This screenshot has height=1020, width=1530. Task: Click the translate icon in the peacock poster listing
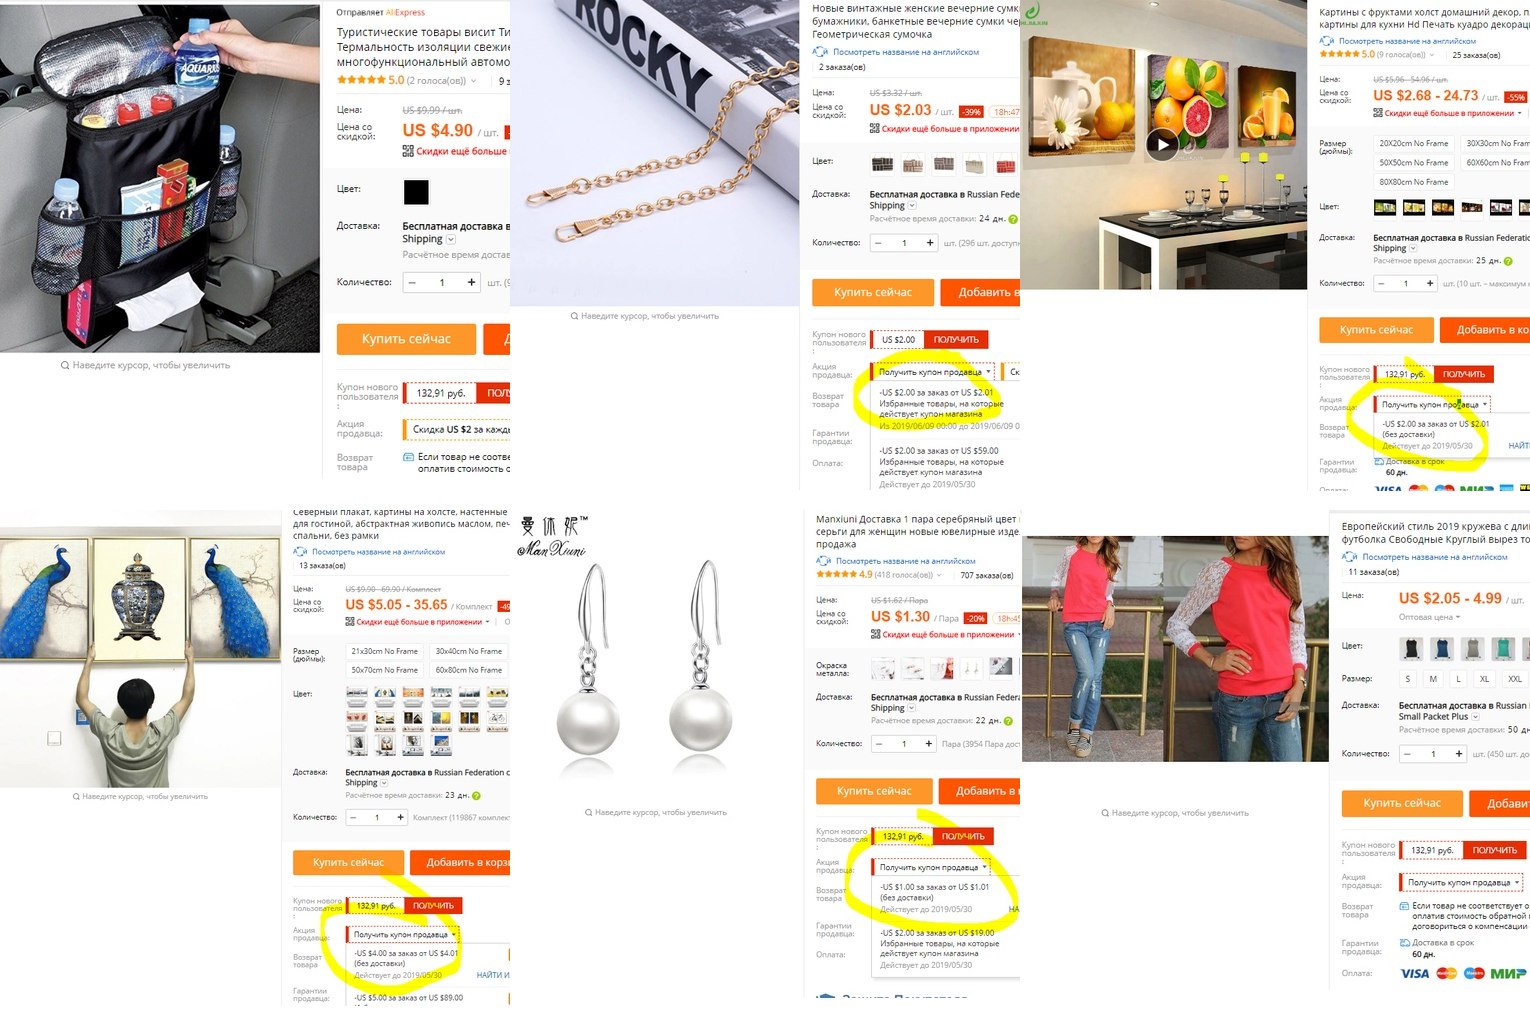(299, 551)
